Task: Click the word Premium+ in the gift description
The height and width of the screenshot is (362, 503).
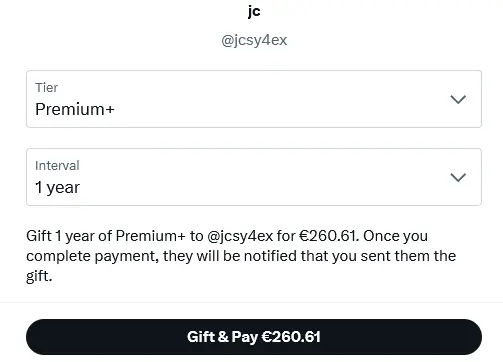Action: tap(150, 236)
